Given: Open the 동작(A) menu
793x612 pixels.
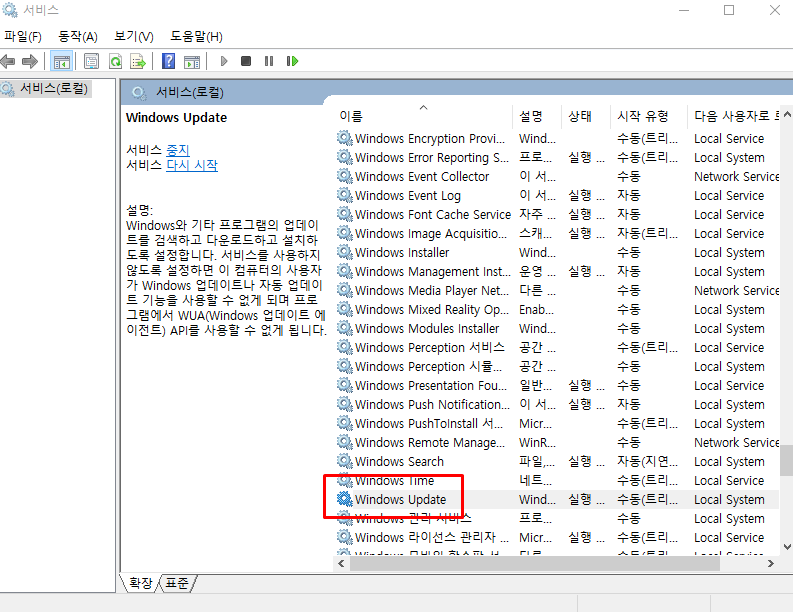Looking at the screenshot, I should click(78, 36).
